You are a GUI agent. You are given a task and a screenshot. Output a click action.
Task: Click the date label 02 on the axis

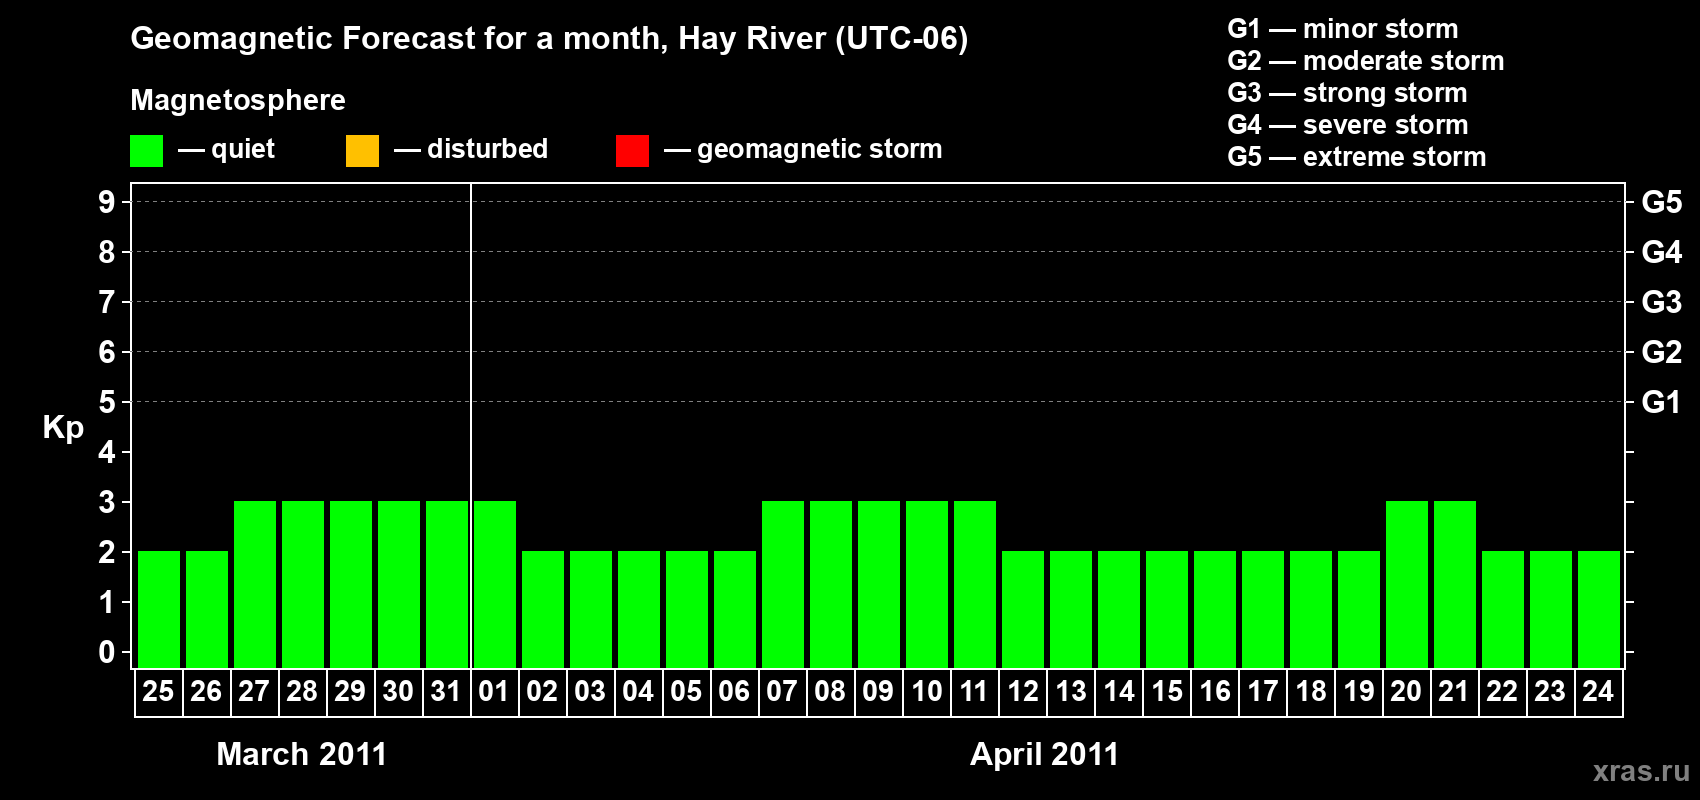(542, 691)
